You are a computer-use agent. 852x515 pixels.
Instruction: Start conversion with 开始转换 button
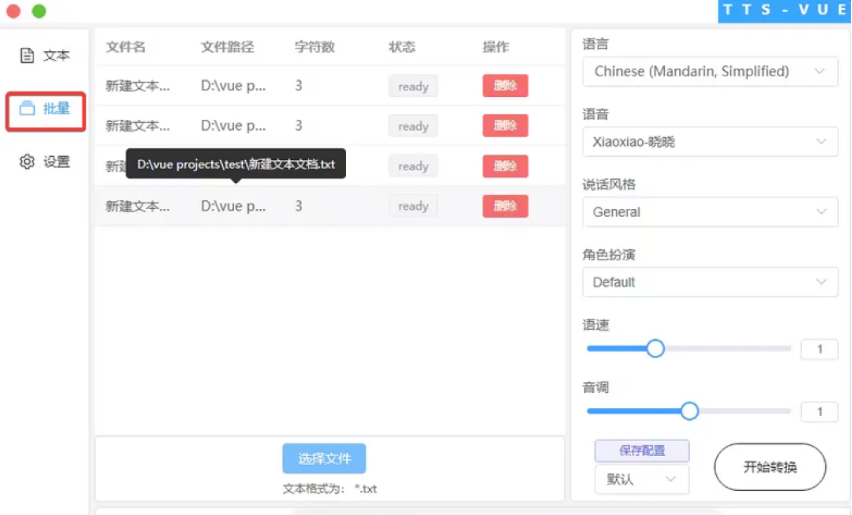(770, 467)
